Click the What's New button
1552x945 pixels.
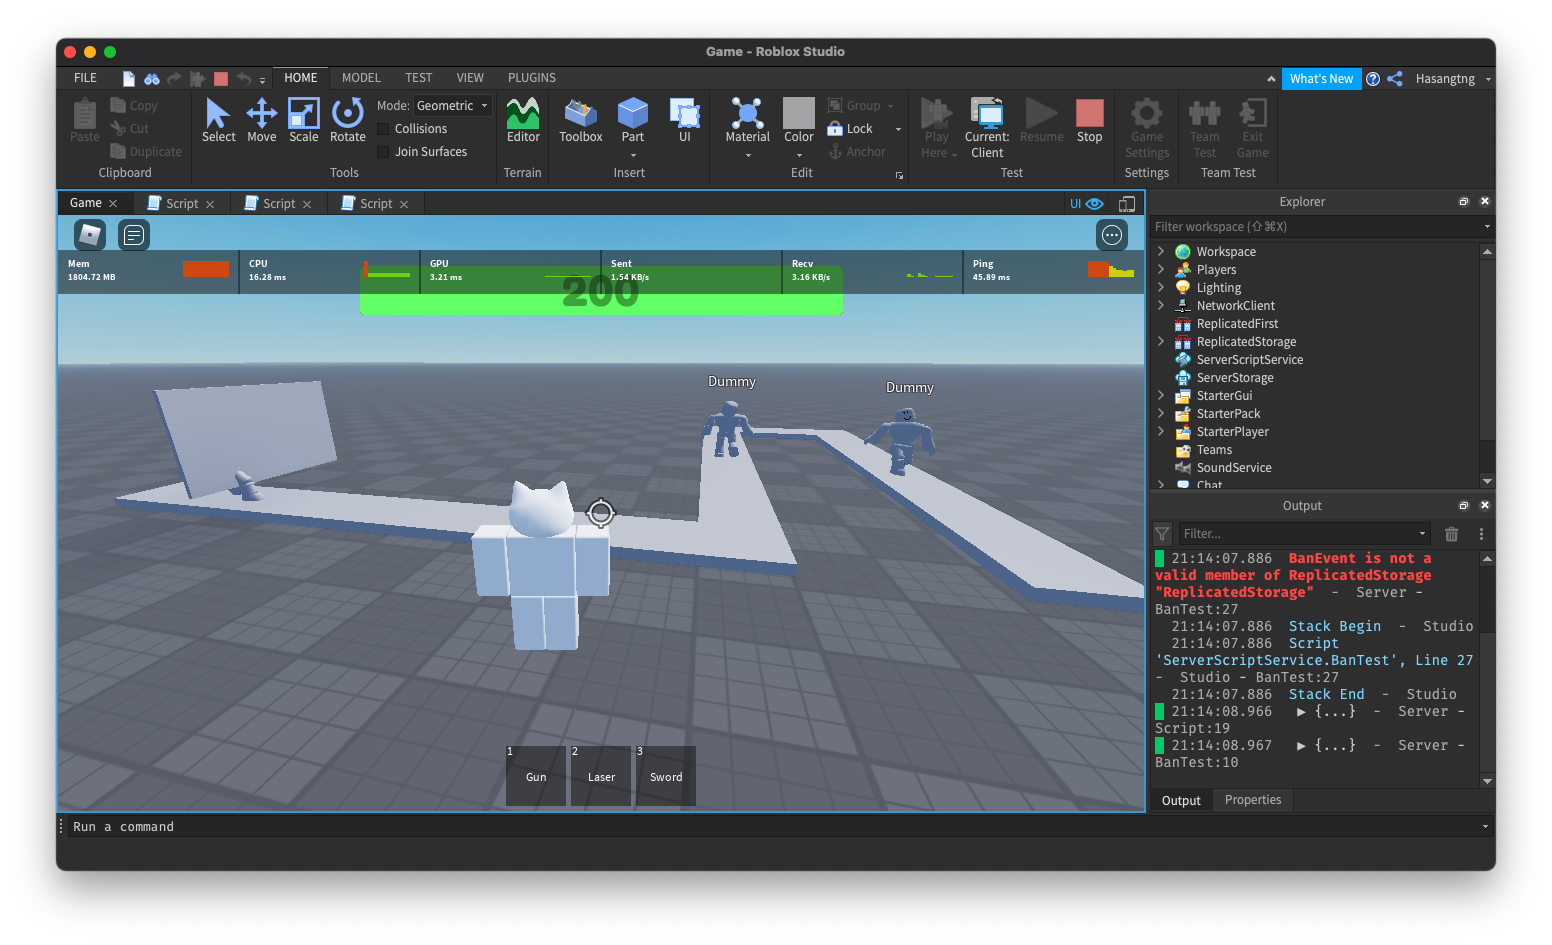(1320, 79)
